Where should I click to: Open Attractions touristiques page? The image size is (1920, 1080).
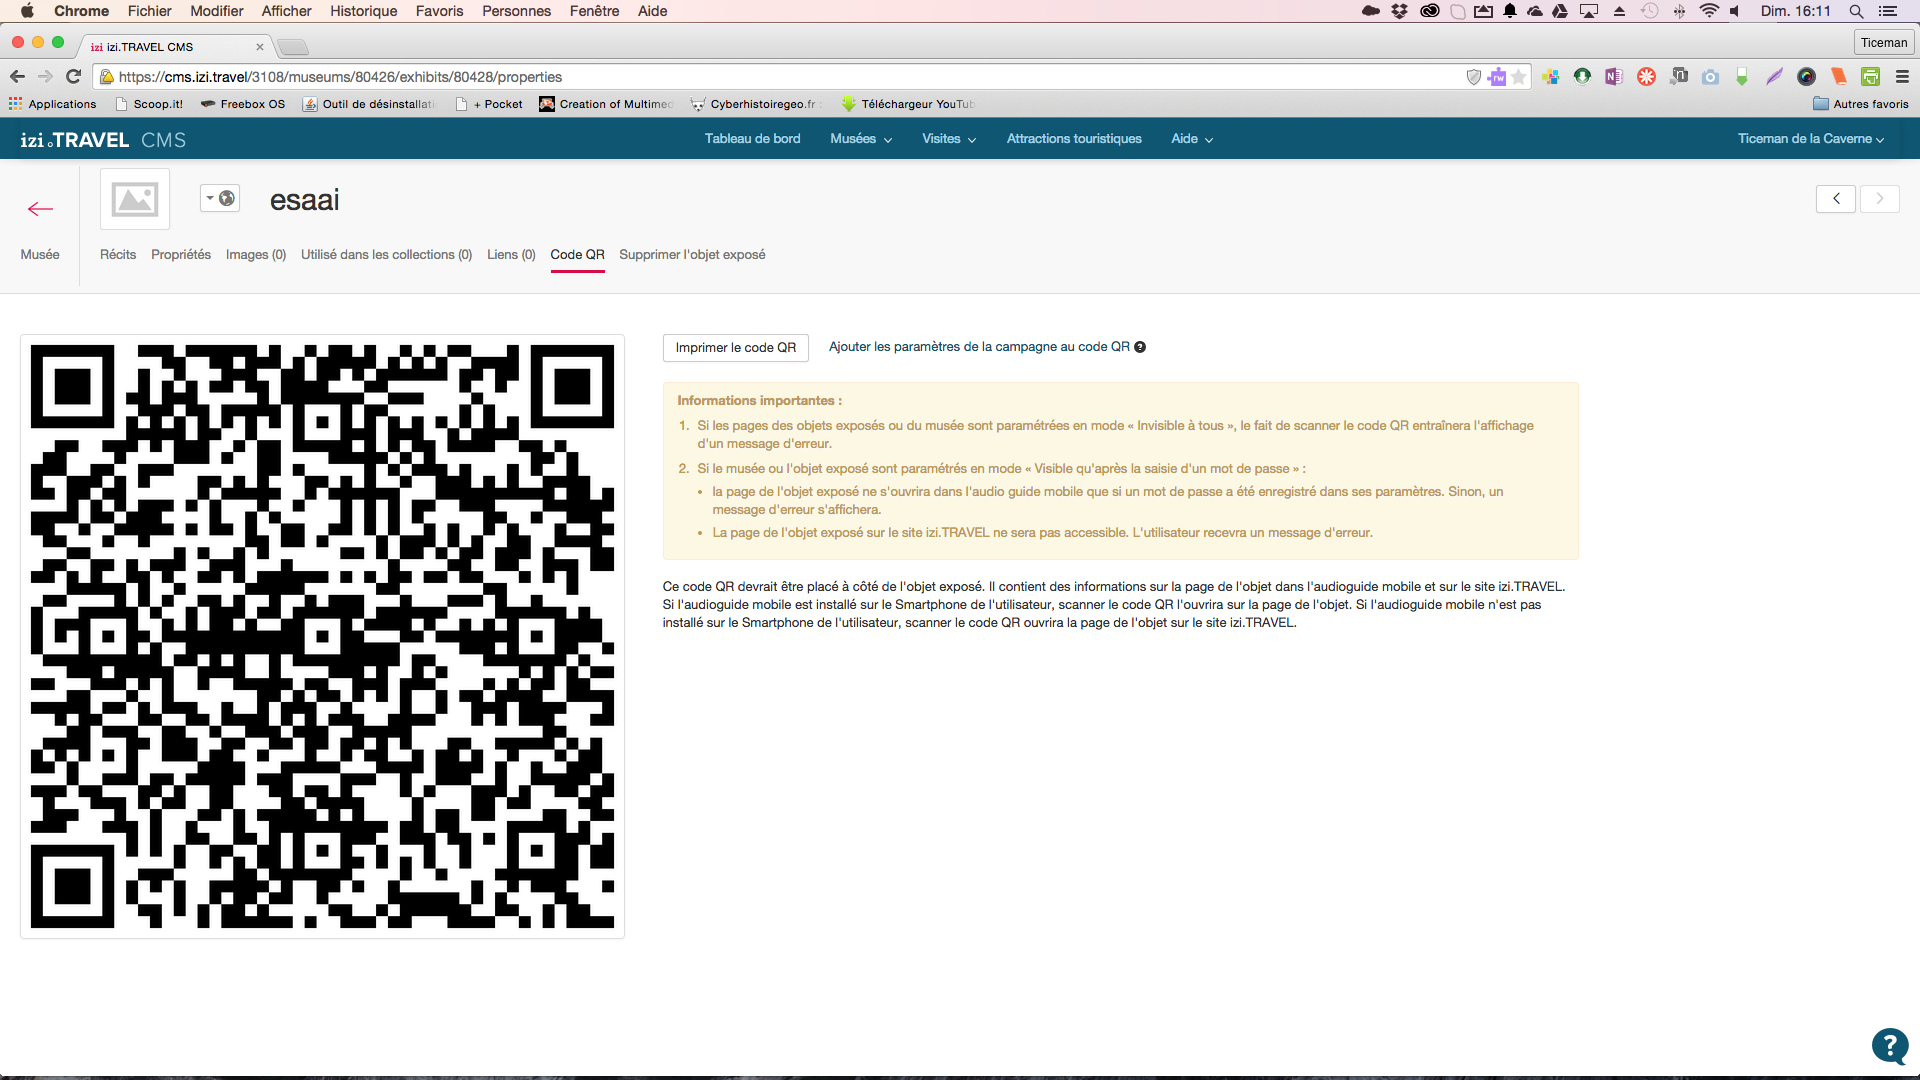(x=1074, y=139)
